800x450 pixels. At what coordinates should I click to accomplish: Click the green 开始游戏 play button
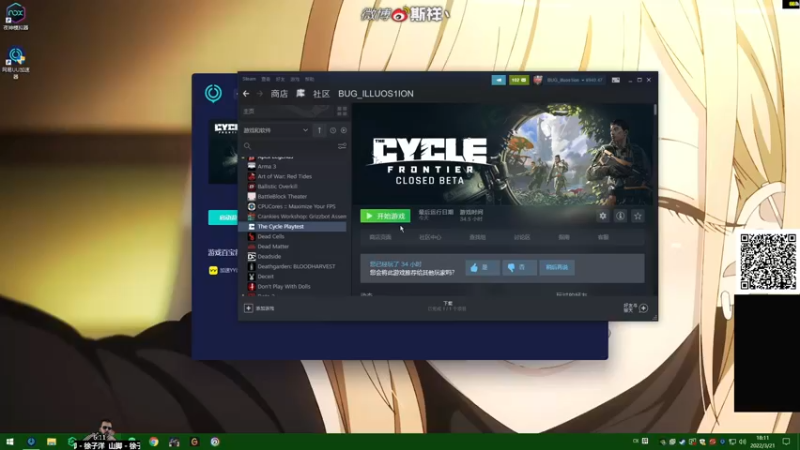tap(385, 216)
